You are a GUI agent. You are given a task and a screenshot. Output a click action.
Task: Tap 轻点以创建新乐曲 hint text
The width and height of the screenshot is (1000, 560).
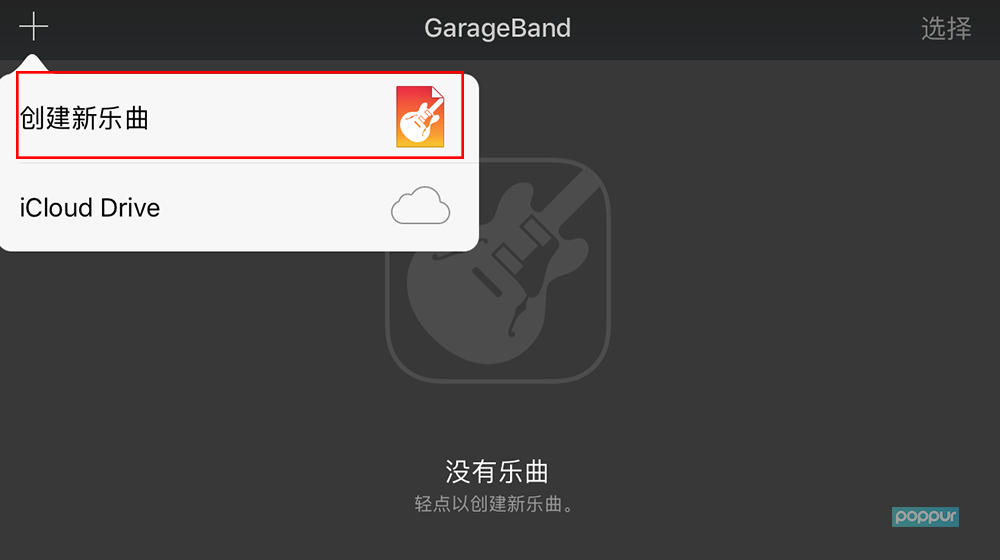coord(494,504)
